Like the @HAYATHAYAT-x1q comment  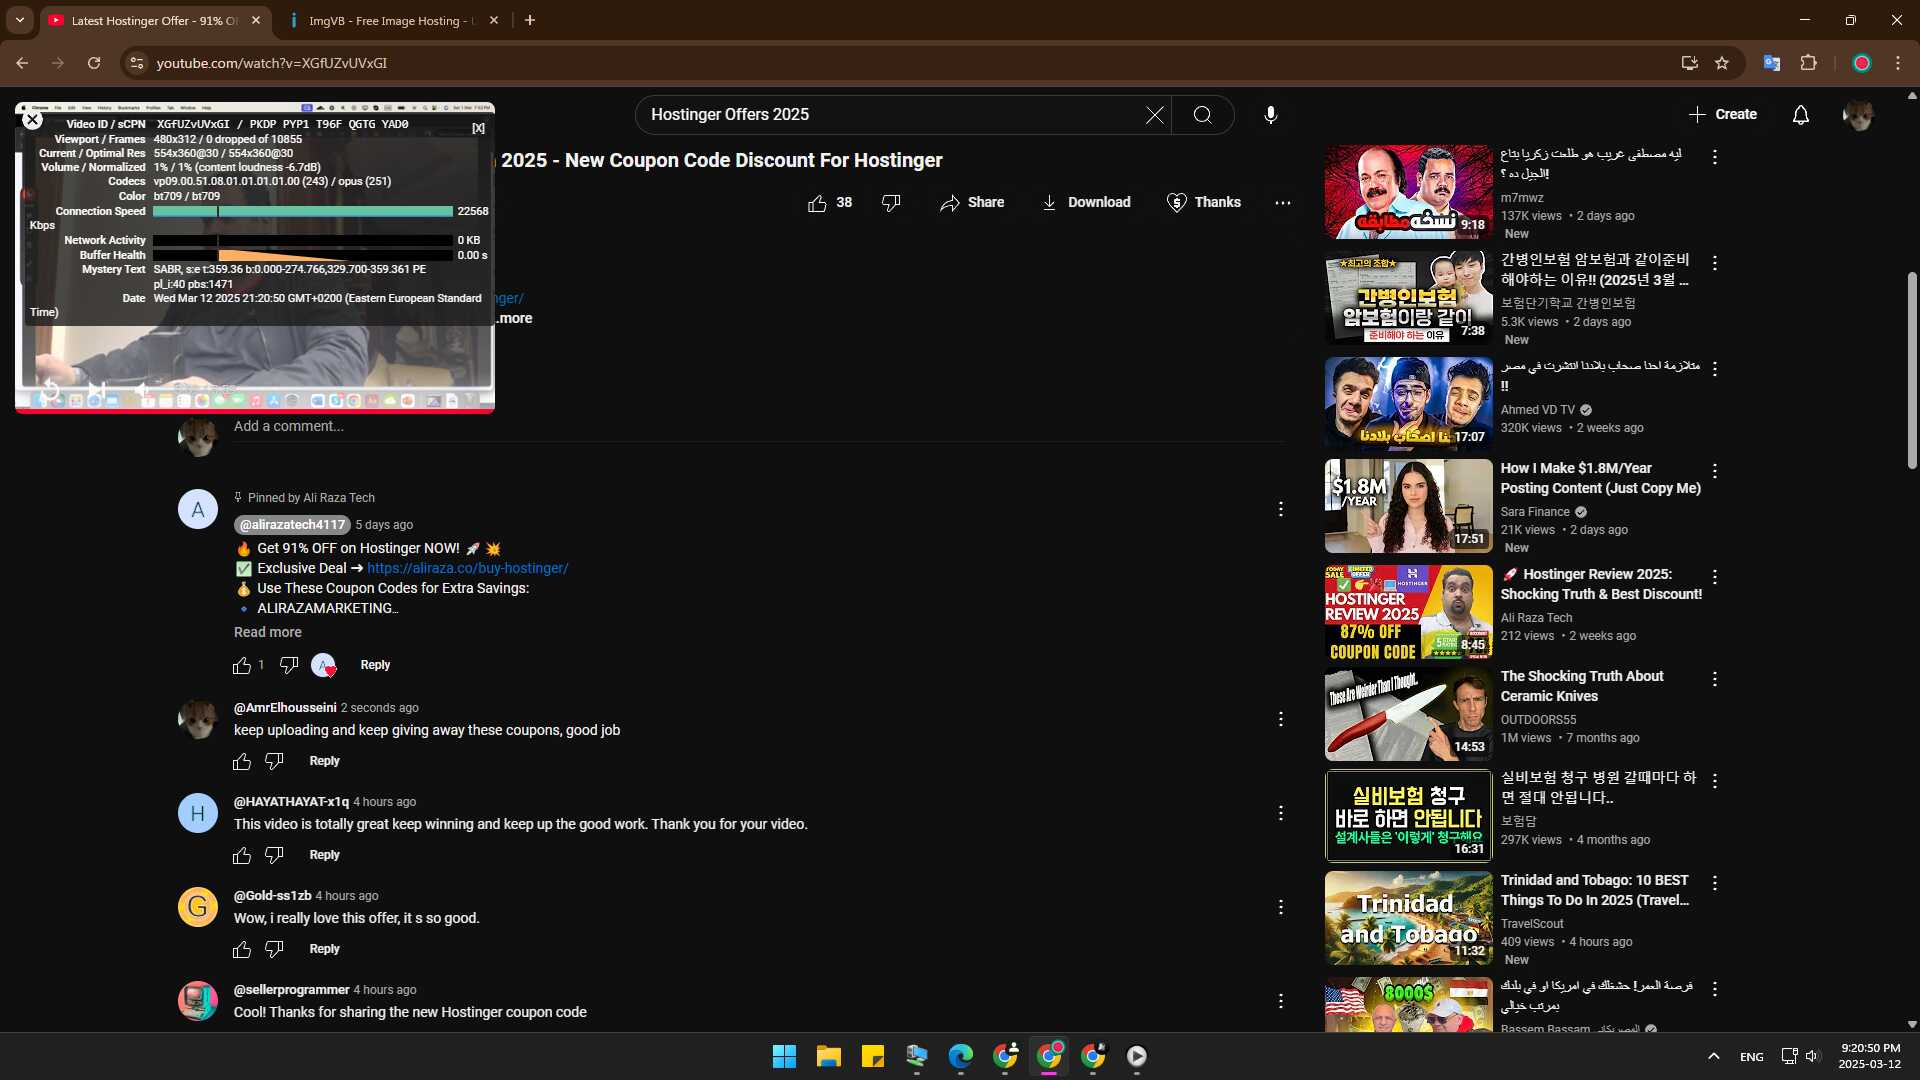click(242, 856)
